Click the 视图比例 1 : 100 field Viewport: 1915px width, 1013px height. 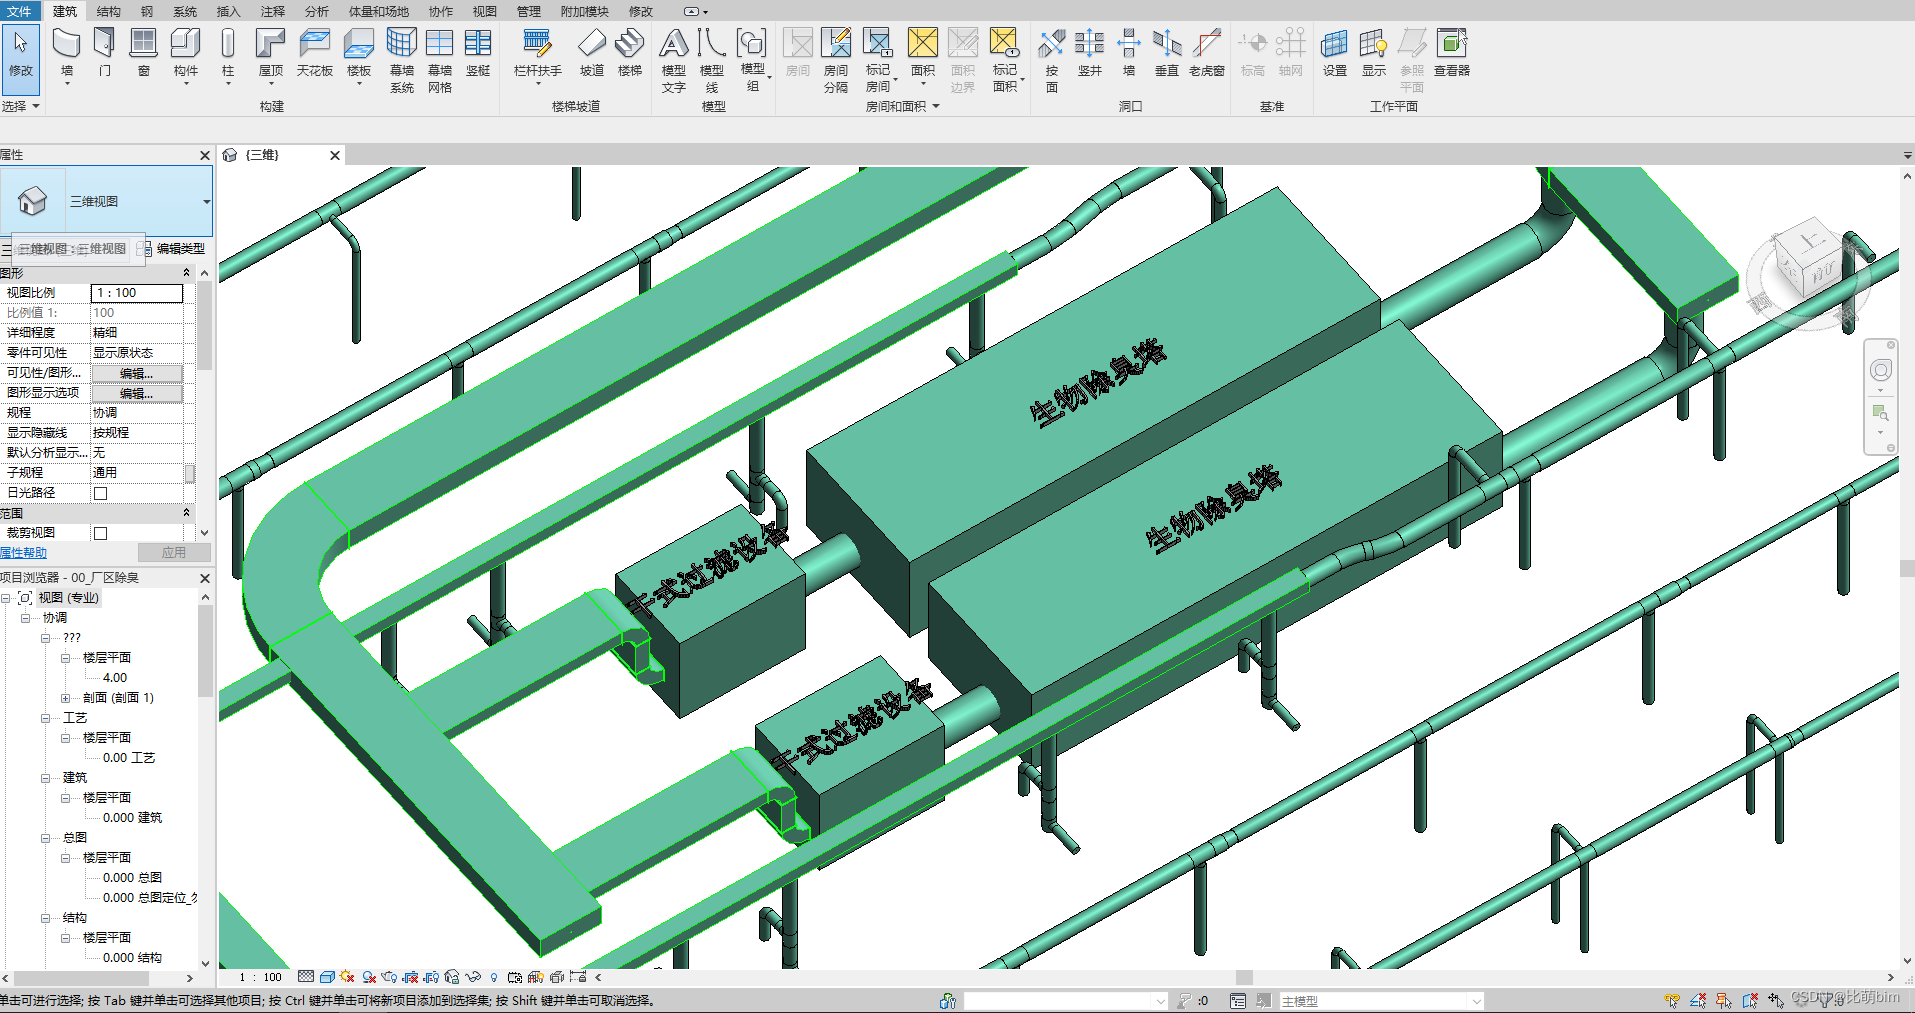[137, 293]
